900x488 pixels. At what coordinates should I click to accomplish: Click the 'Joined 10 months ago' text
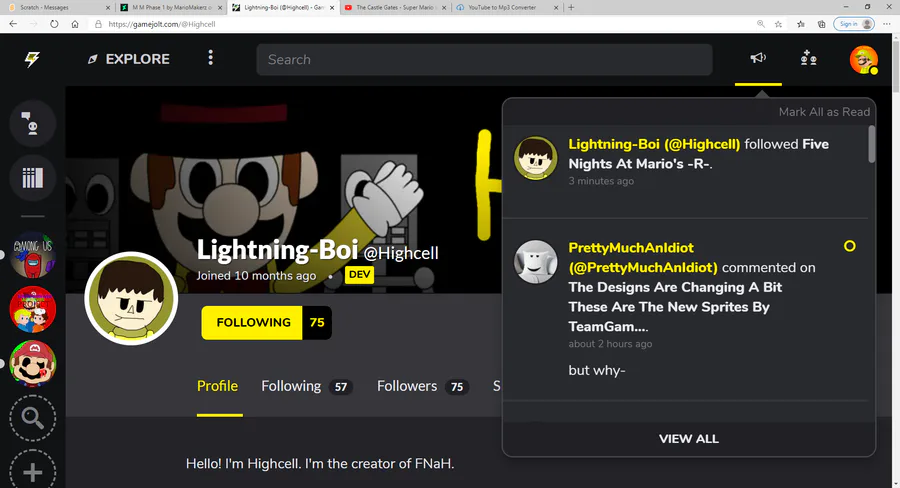click(256, 276)
